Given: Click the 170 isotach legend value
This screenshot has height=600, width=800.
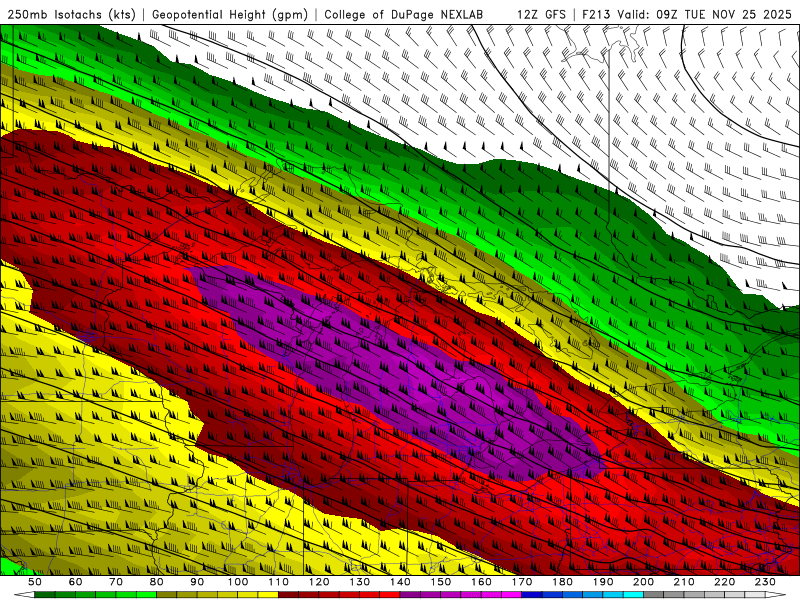Looking at the screenshot, I should pos(522,582).
